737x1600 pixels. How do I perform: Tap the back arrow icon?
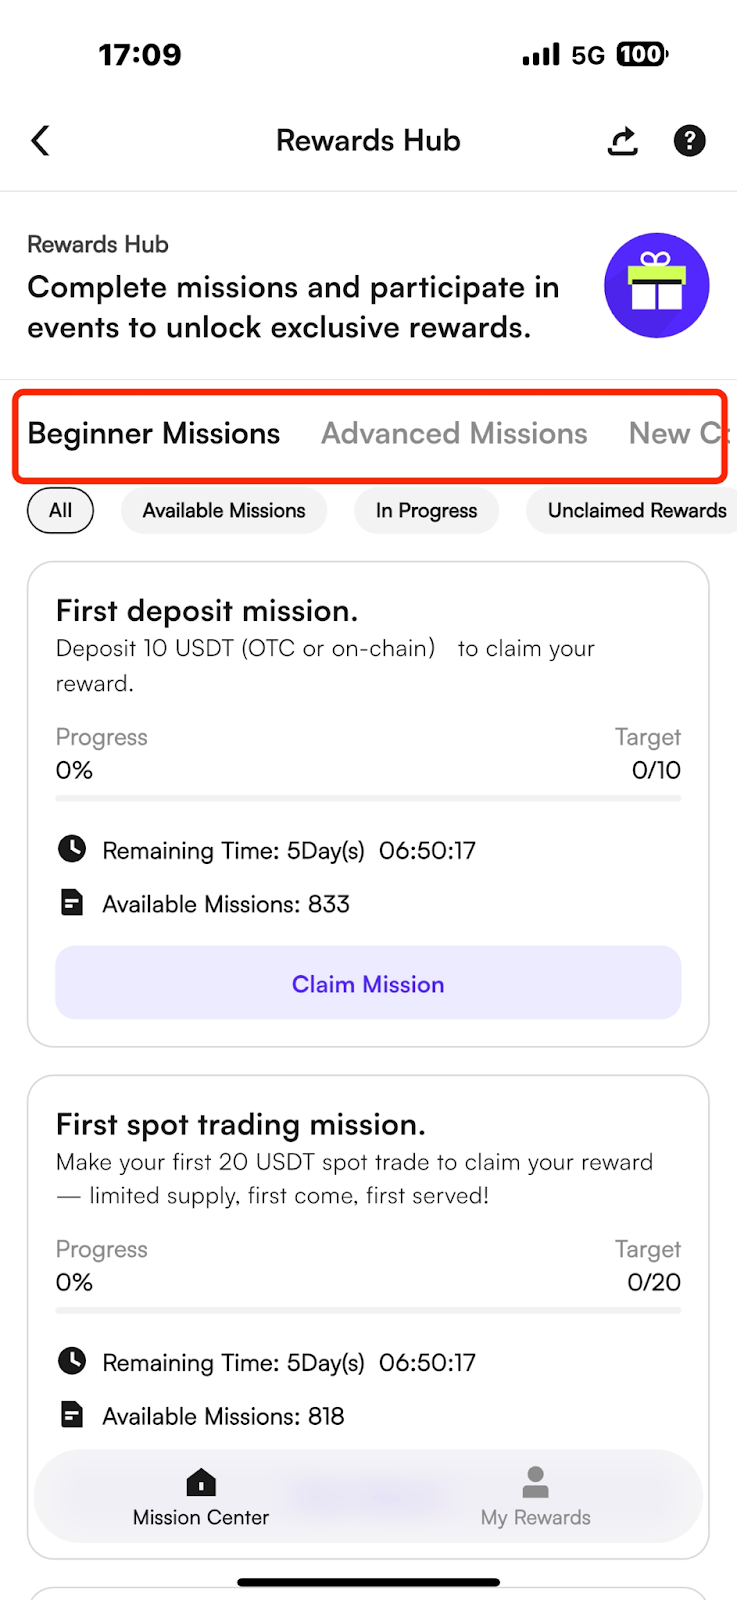coord(40,141)
